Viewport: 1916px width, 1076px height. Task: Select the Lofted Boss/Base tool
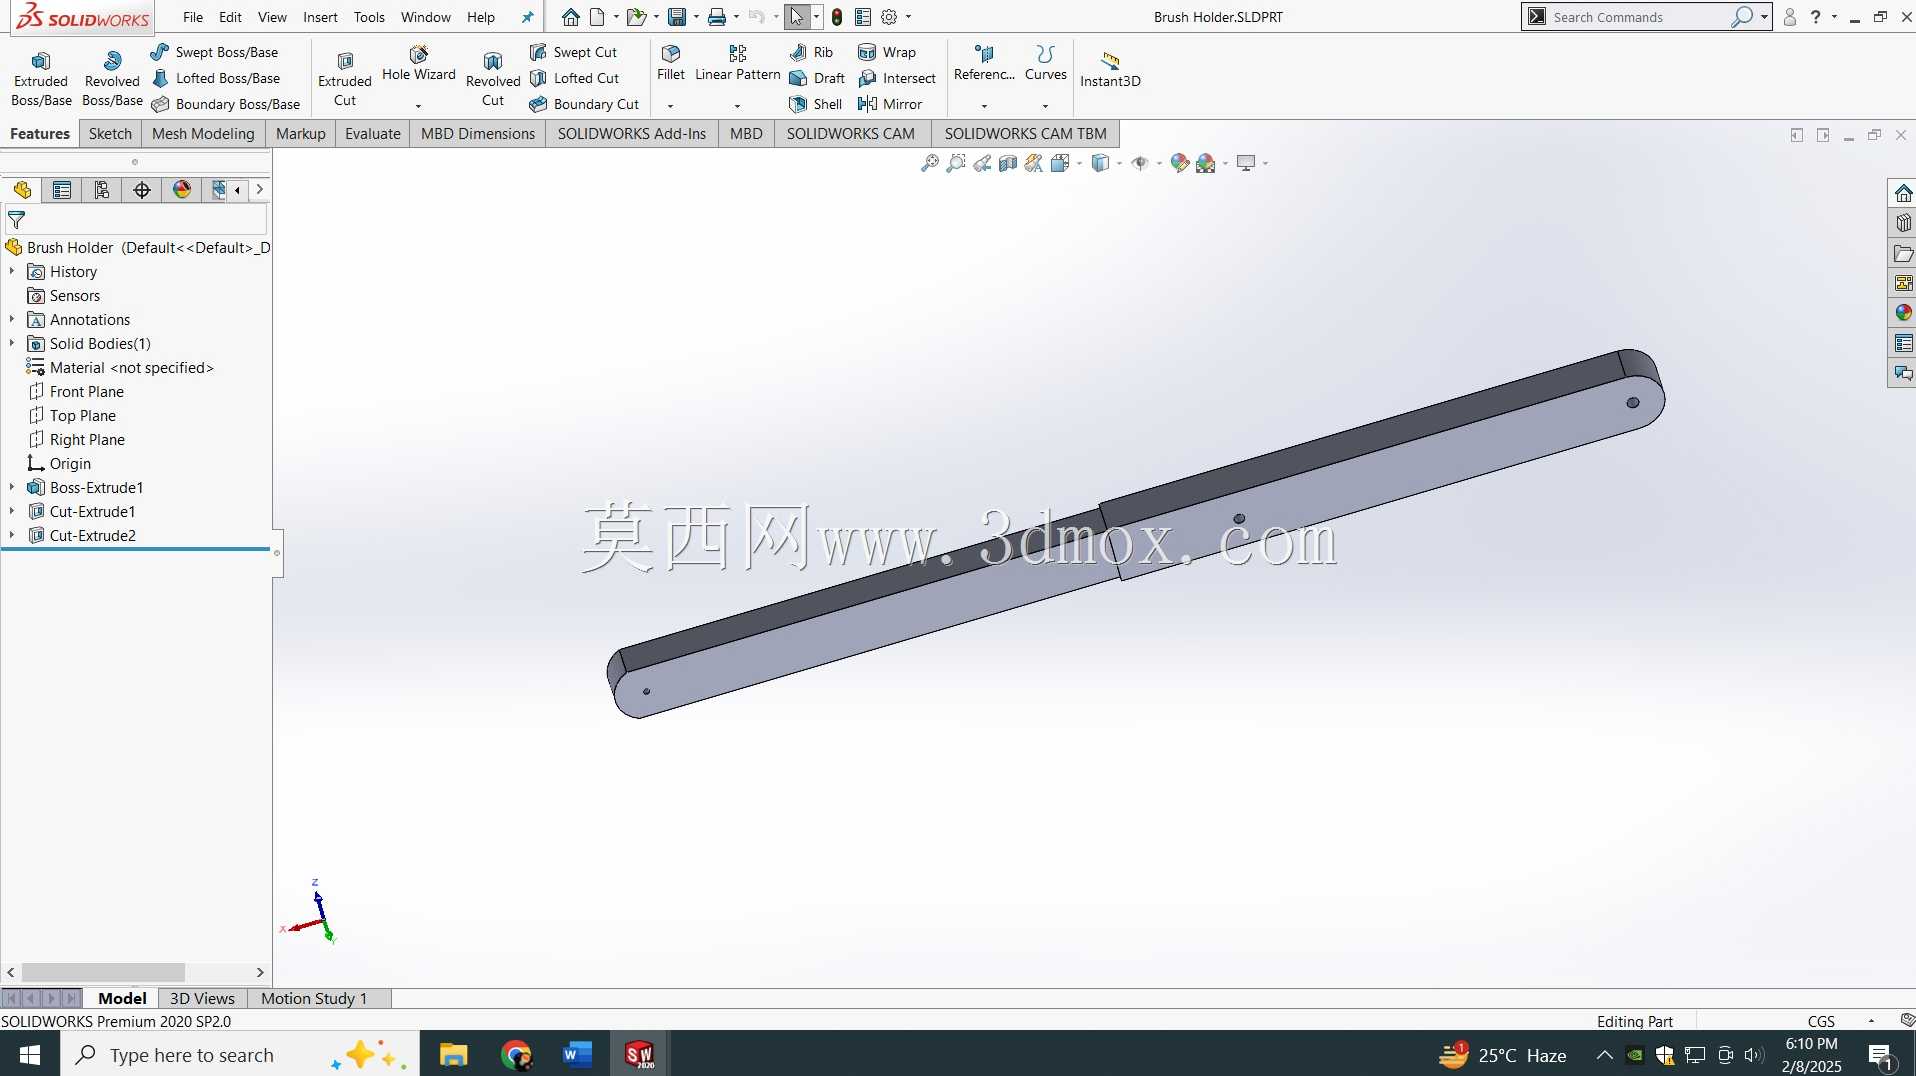(x=216, y=78)
